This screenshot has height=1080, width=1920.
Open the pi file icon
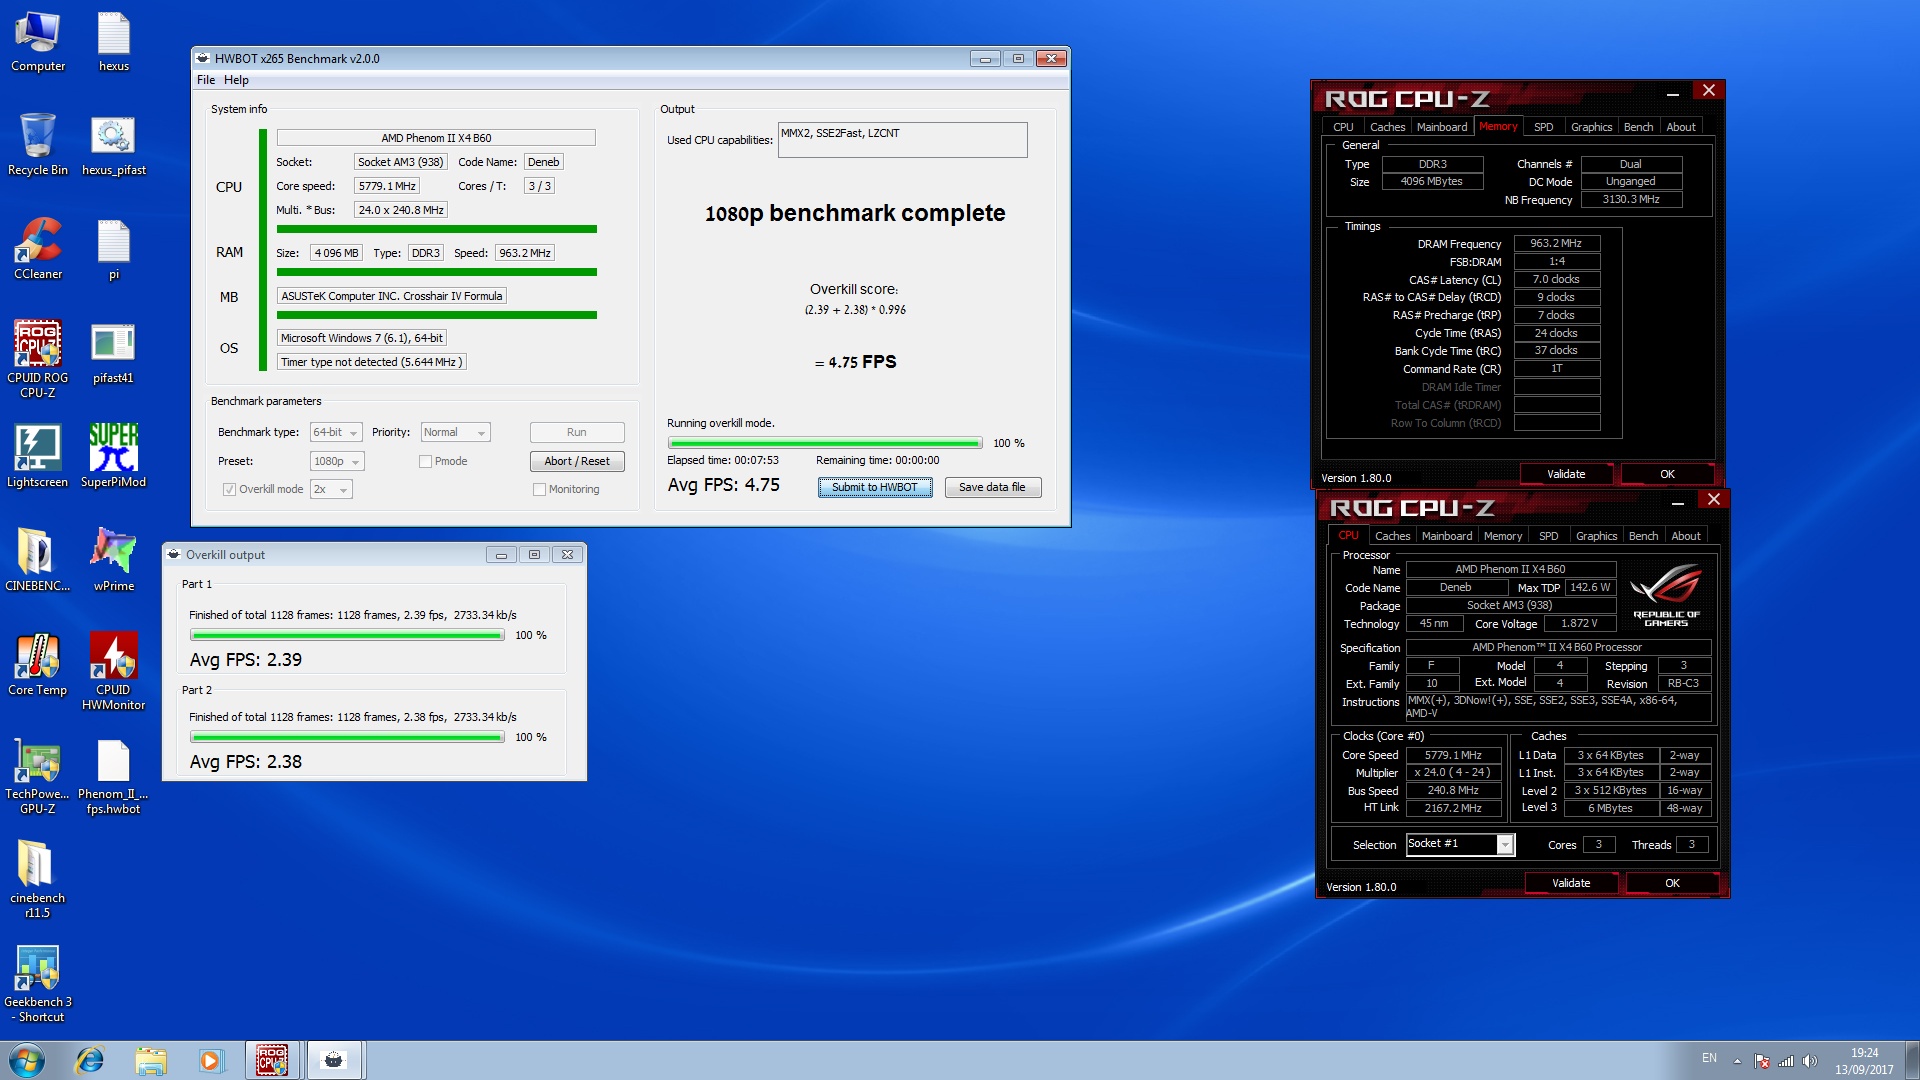click(113, 250)
